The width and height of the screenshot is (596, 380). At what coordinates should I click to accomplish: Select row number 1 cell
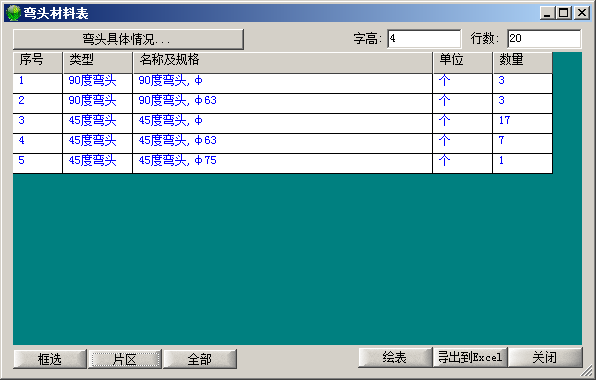click(38, 83)
